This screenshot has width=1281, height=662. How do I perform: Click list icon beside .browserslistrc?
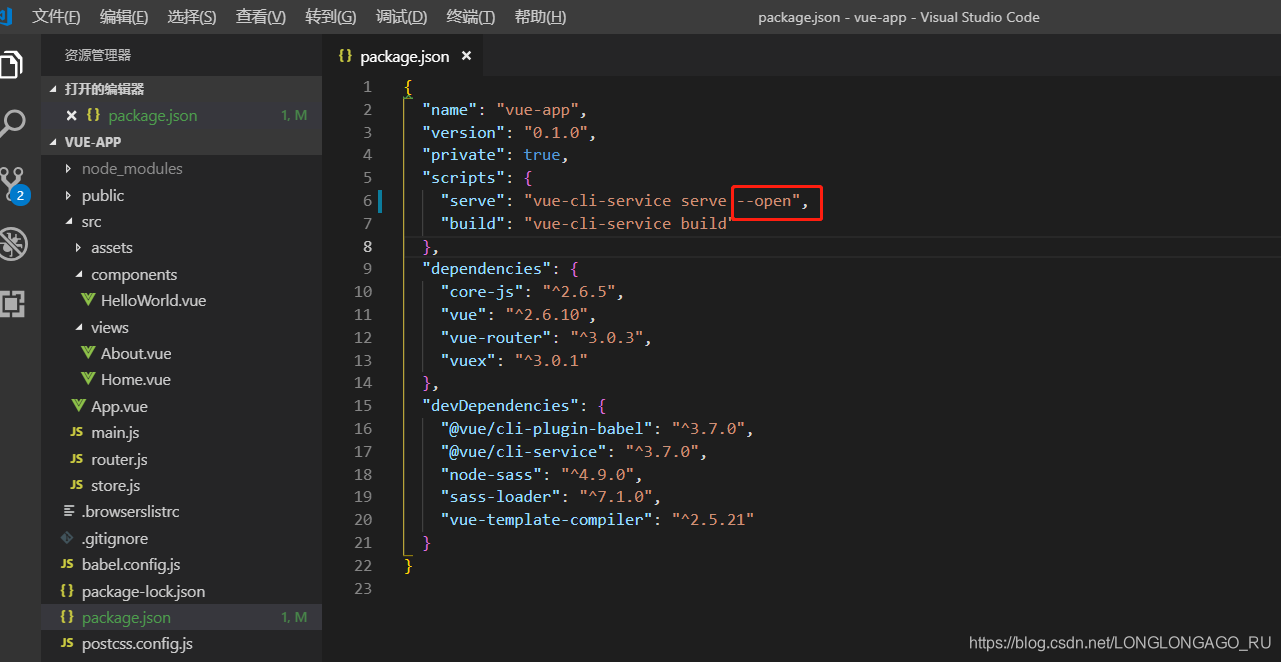tap(68, 511)
